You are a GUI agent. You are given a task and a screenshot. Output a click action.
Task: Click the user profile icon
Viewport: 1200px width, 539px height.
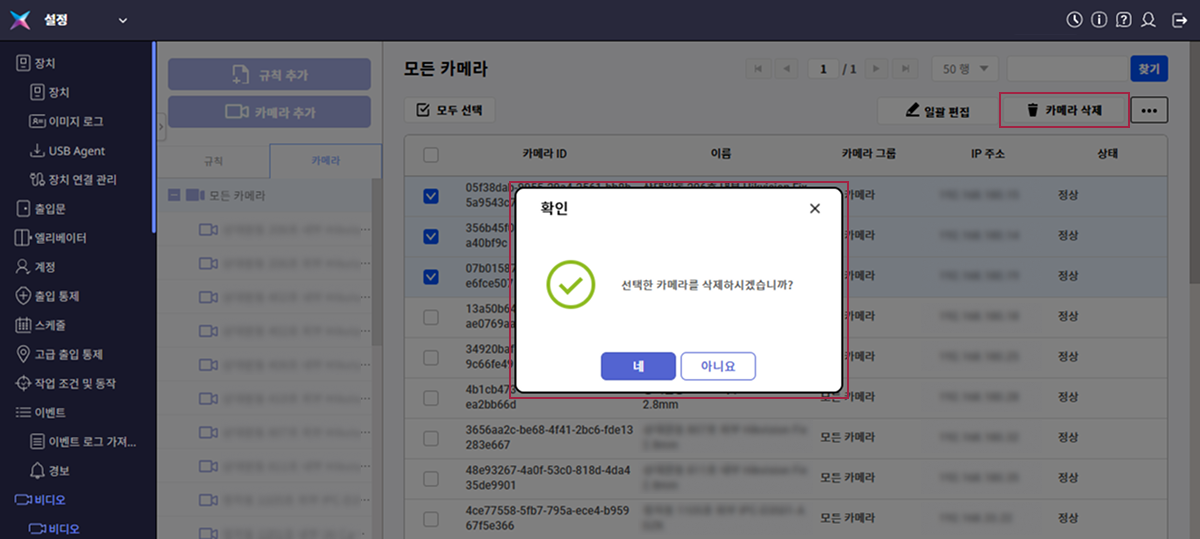pyautogui.click(x=1149, y=20)
